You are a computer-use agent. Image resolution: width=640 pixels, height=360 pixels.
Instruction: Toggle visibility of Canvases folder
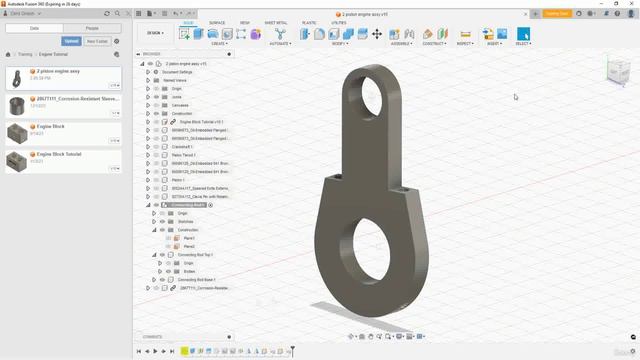156,105
